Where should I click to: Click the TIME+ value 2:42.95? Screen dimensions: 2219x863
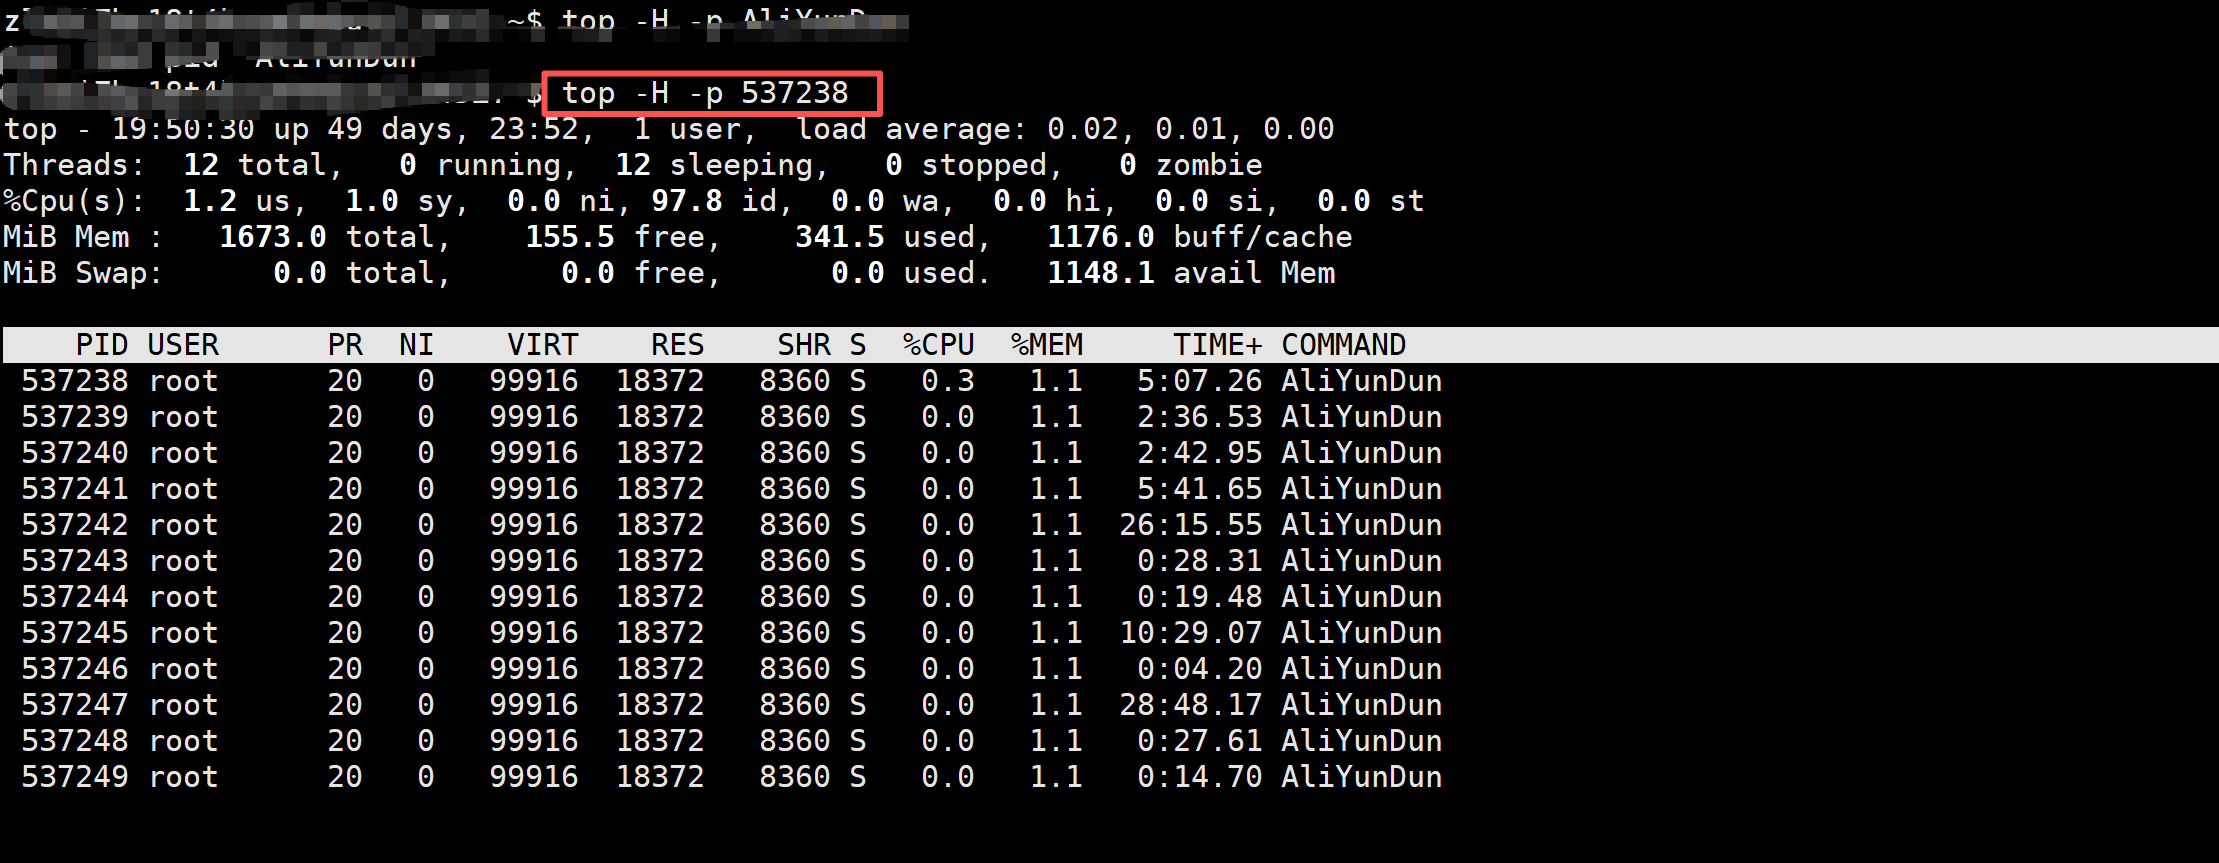[1199, 453]
